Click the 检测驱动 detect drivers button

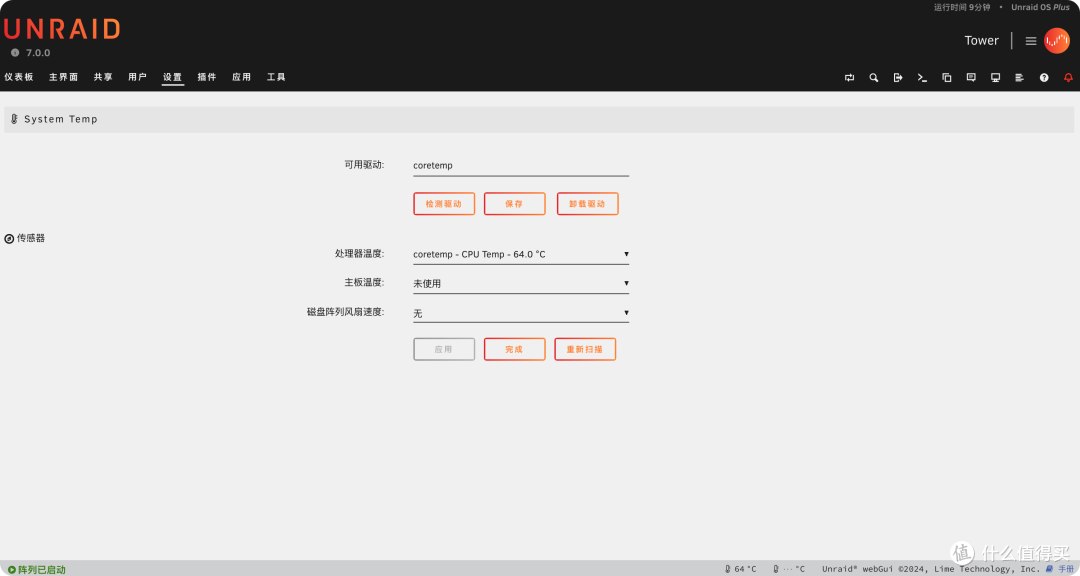[444, 204]
